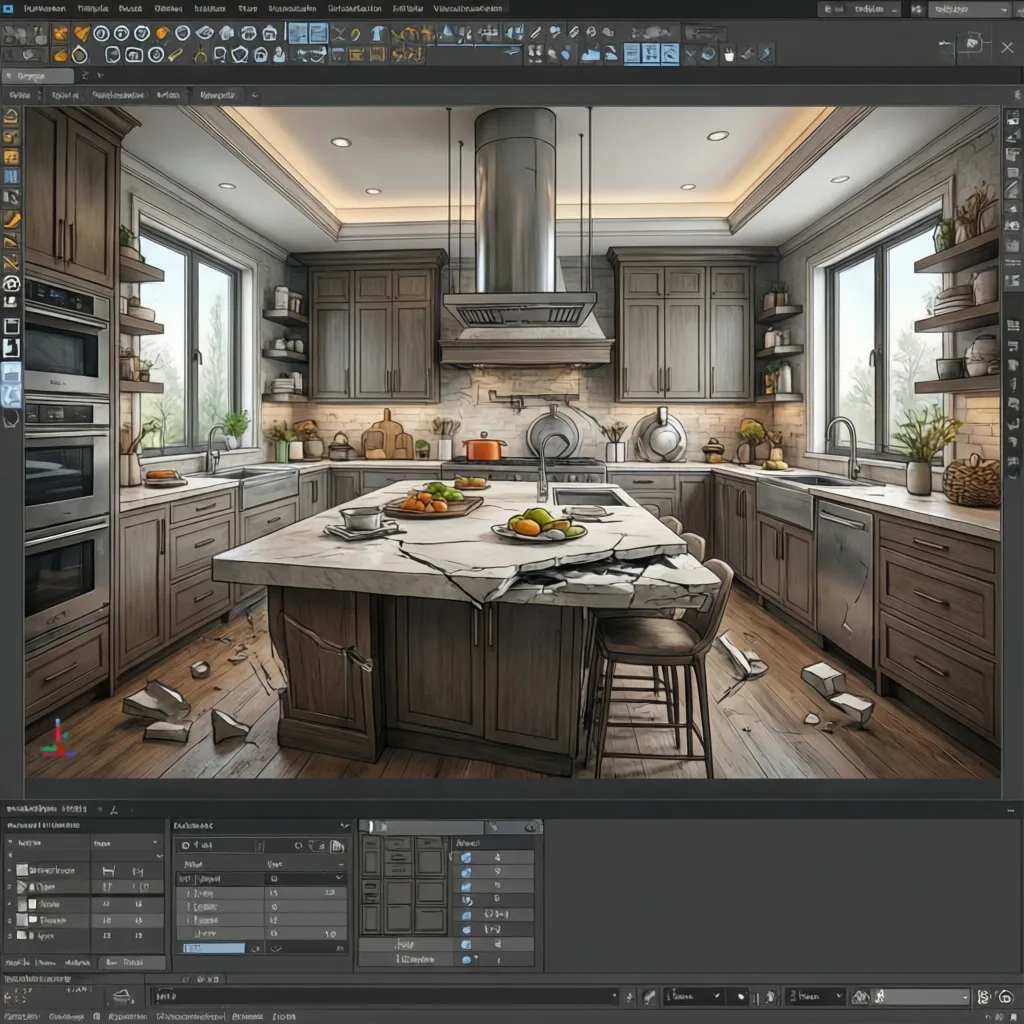
Task: Click the topmost tool icon in the left sidebar
Action: 12,115
